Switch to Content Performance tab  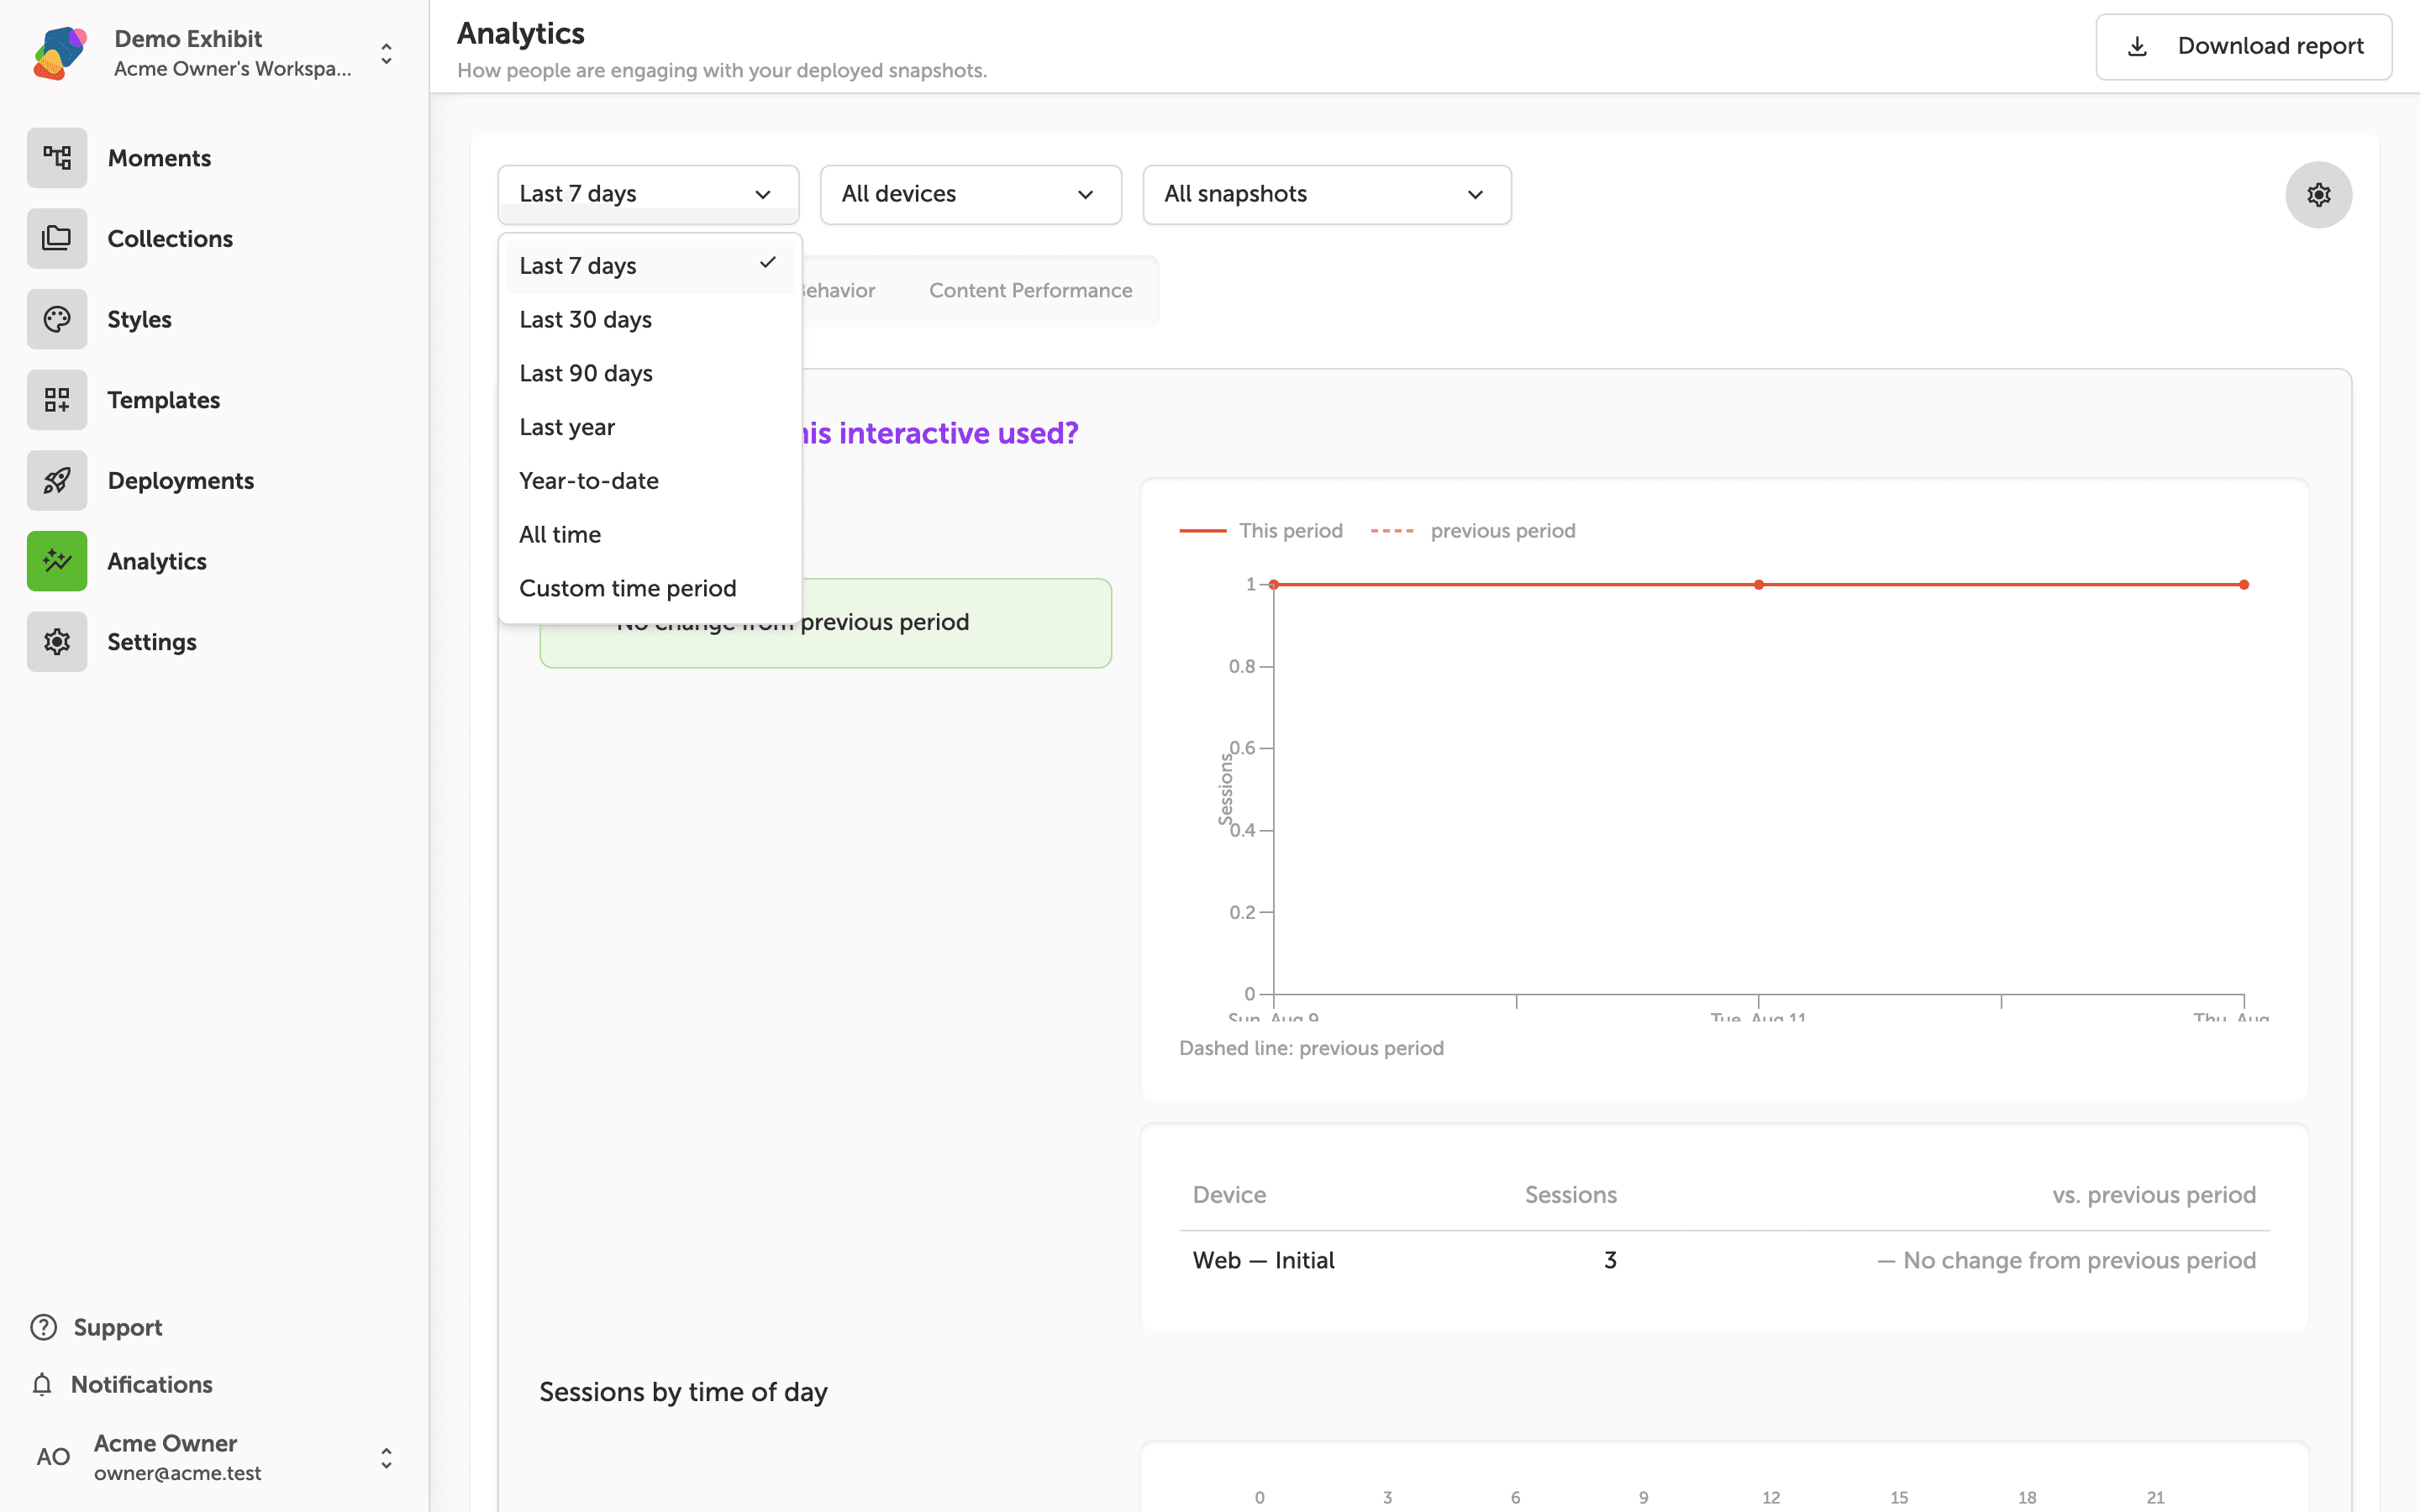(1030, 290)
